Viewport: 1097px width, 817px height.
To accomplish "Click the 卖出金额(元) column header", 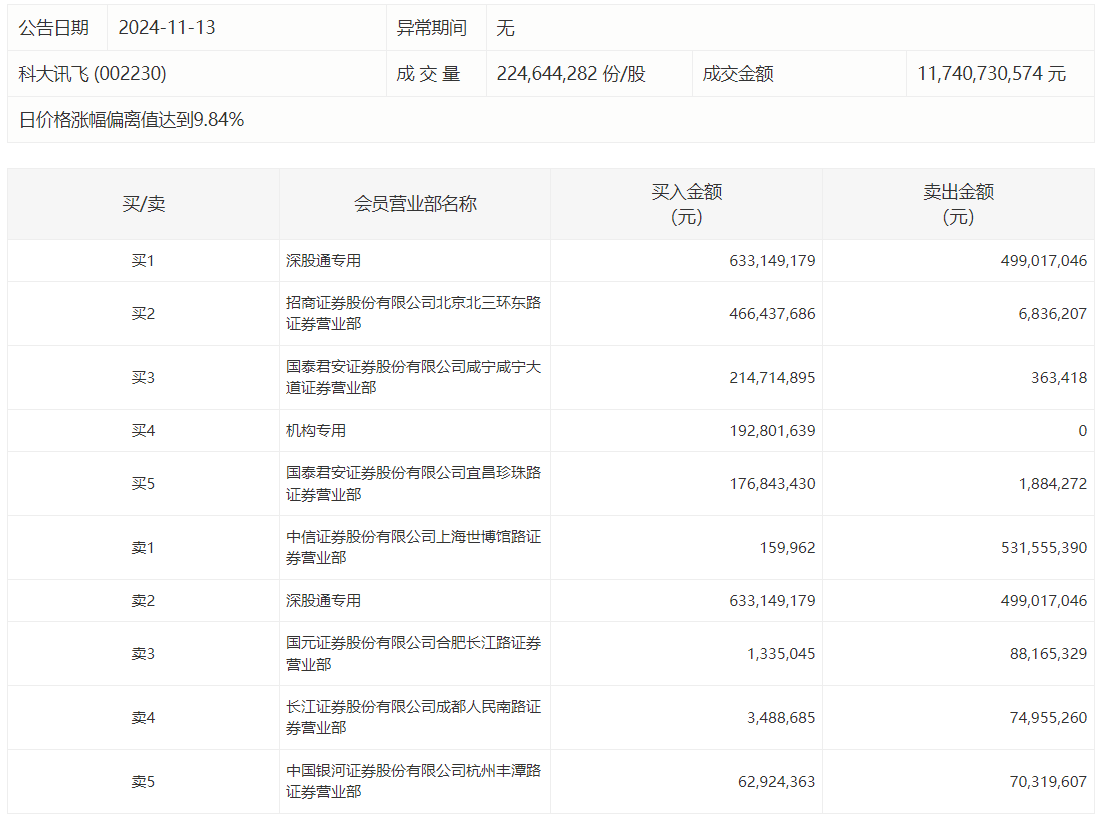I will point(958,204).
